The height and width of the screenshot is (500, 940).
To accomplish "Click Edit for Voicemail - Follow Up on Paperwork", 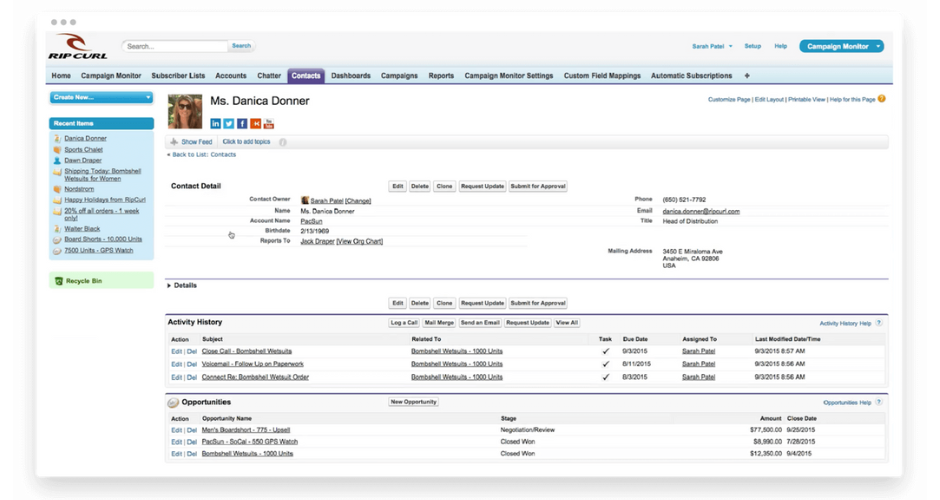I will coord(176,365).
